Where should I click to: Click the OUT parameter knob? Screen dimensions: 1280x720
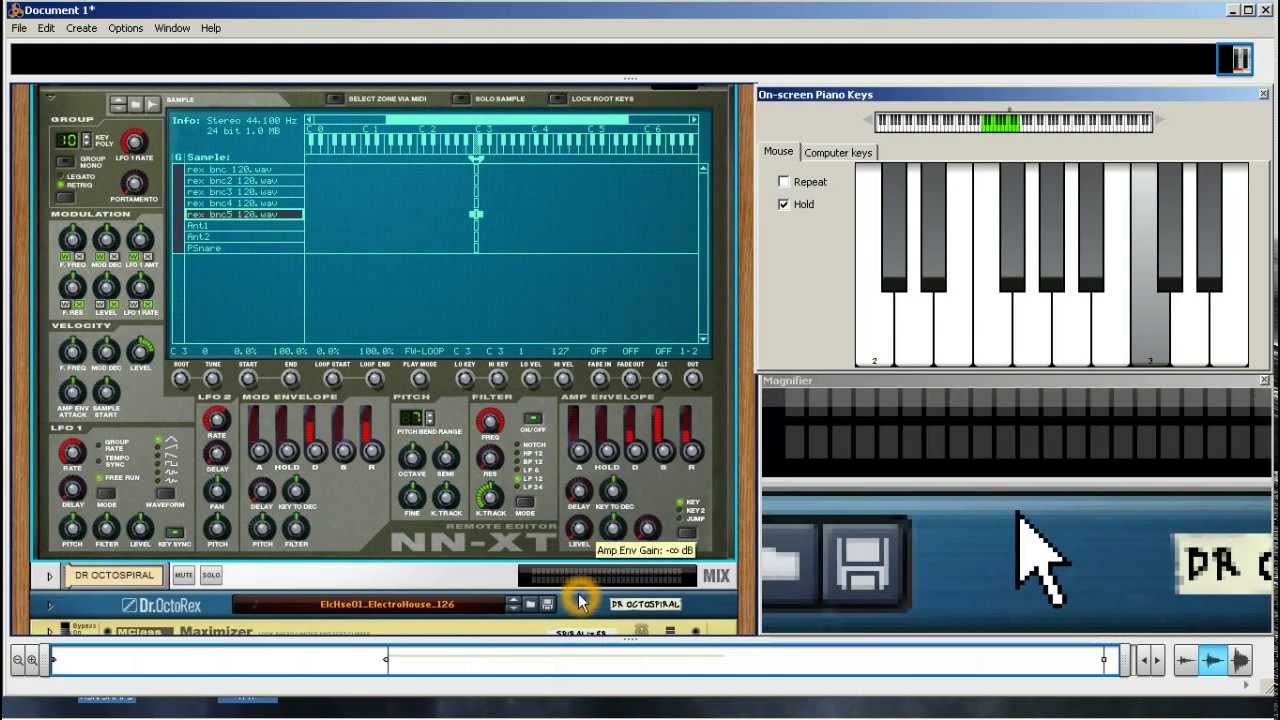pyautogui.click(x=692, y=378)
